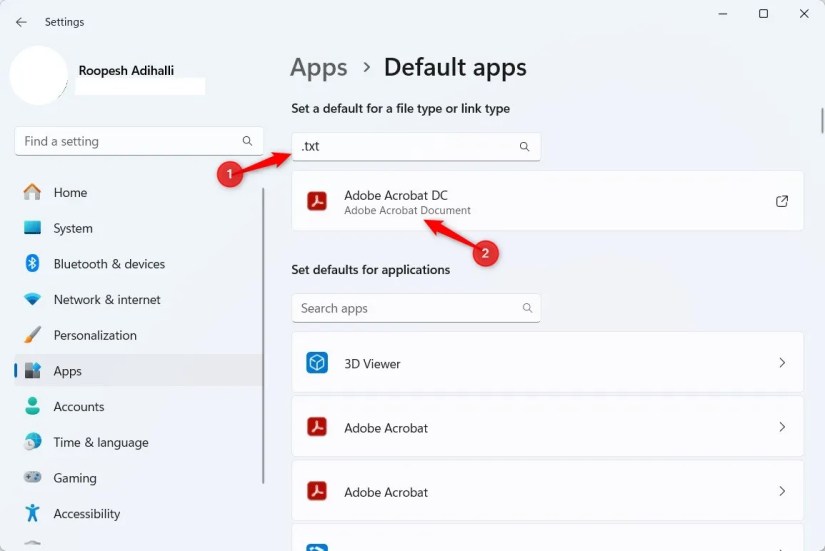Click the Home house icon in the sidebar
Viewport: 825px width, 551px height.
[32, 192]
